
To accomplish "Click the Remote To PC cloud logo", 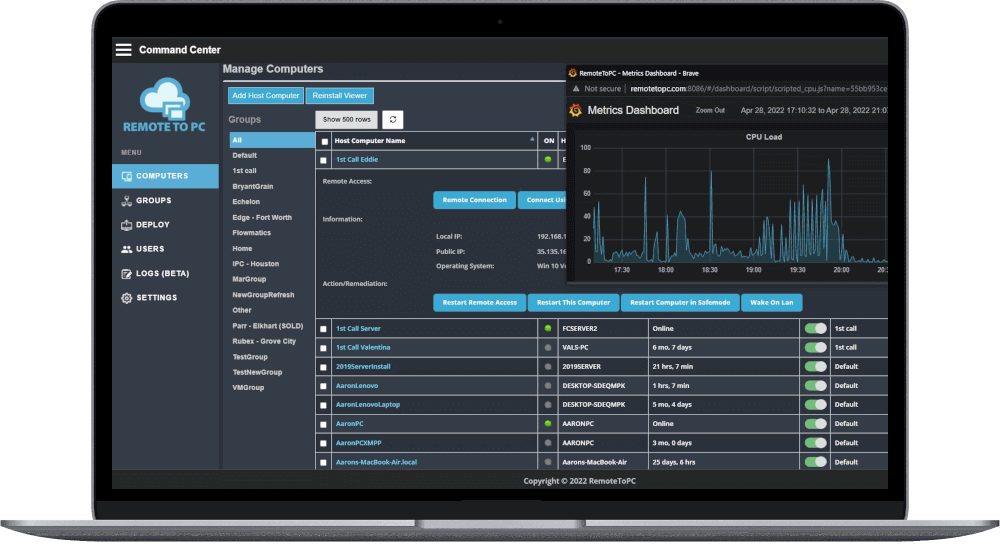I will click(165, 105).
